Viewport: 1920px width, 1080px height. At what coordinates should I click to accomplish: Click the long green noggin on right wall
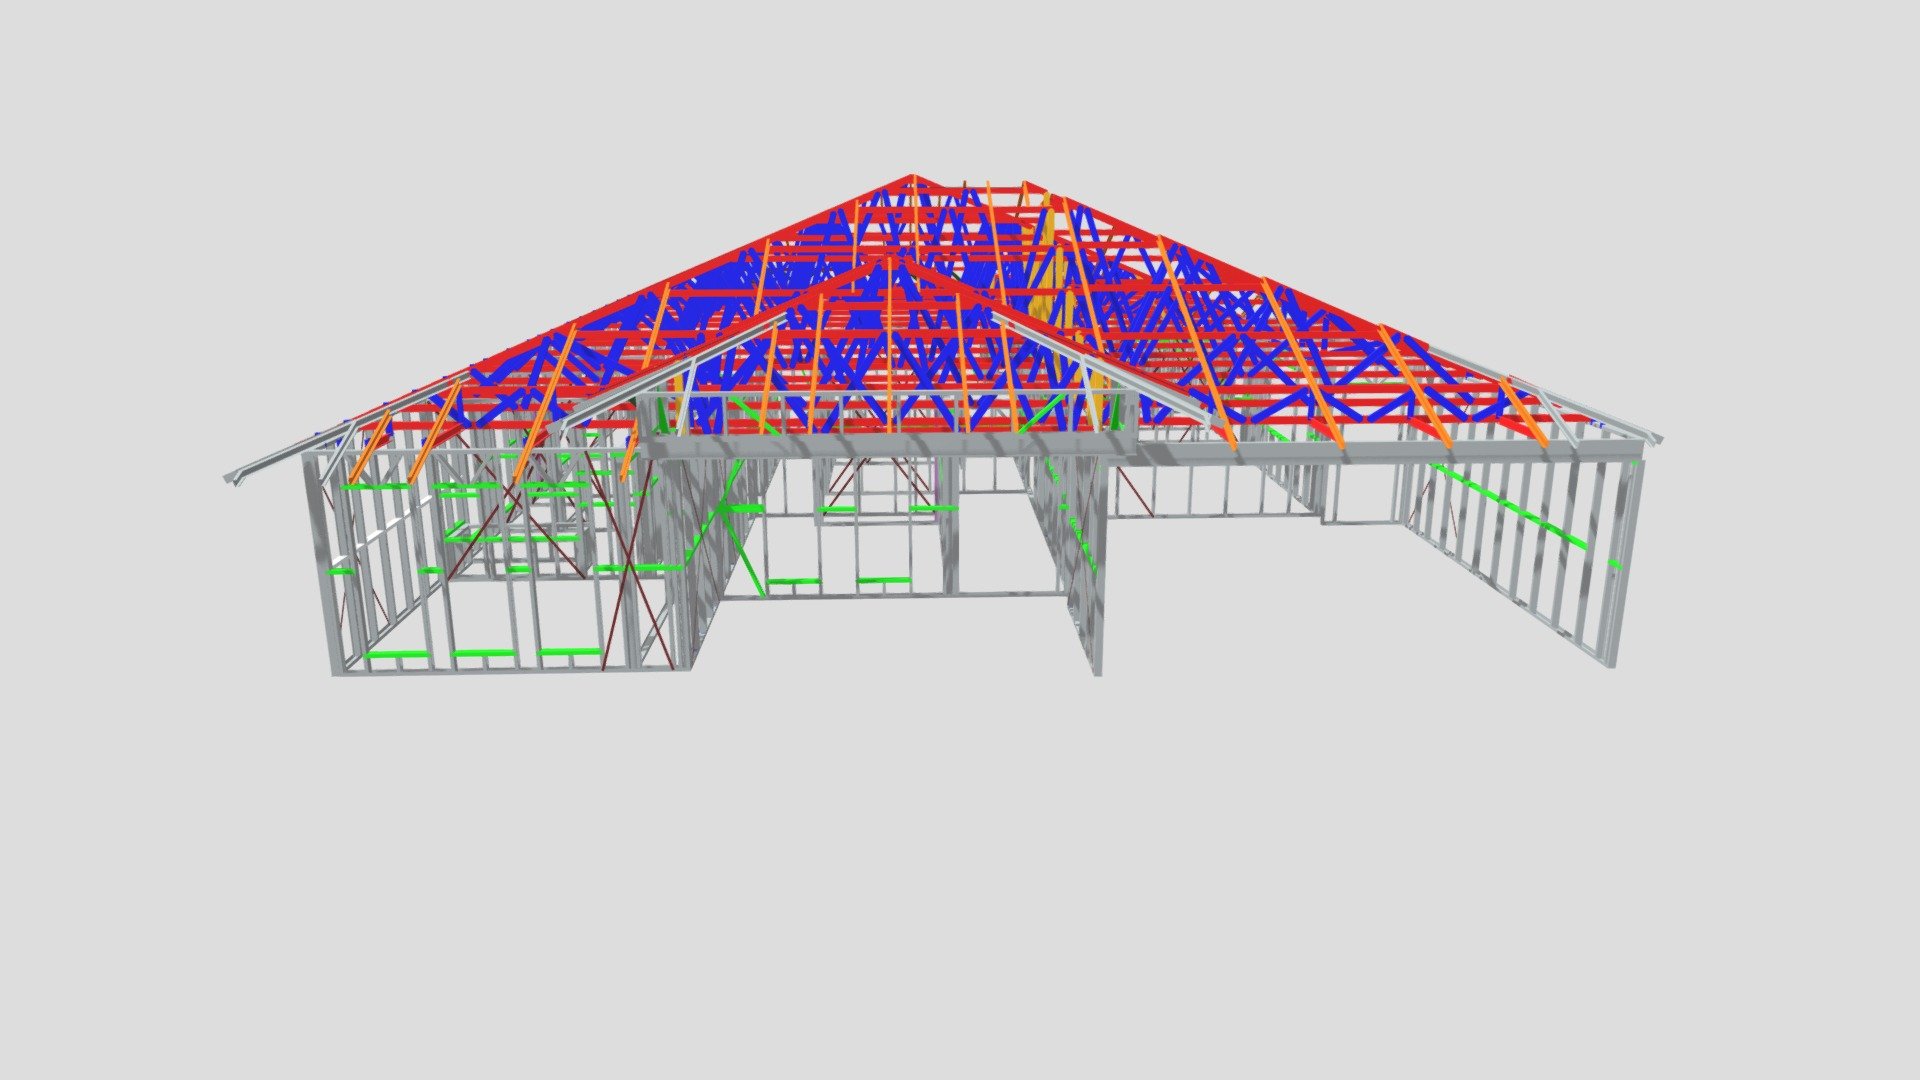(1520, 512)
